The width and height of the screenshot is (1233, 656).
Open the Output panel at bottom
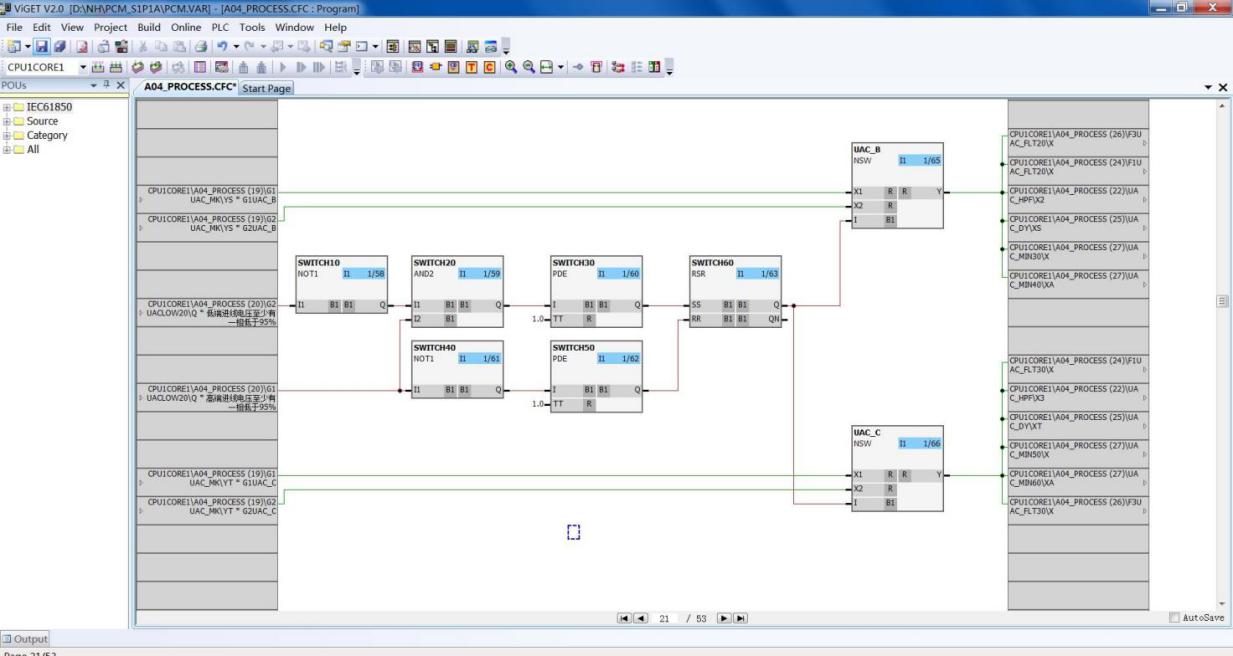point(25,639)
